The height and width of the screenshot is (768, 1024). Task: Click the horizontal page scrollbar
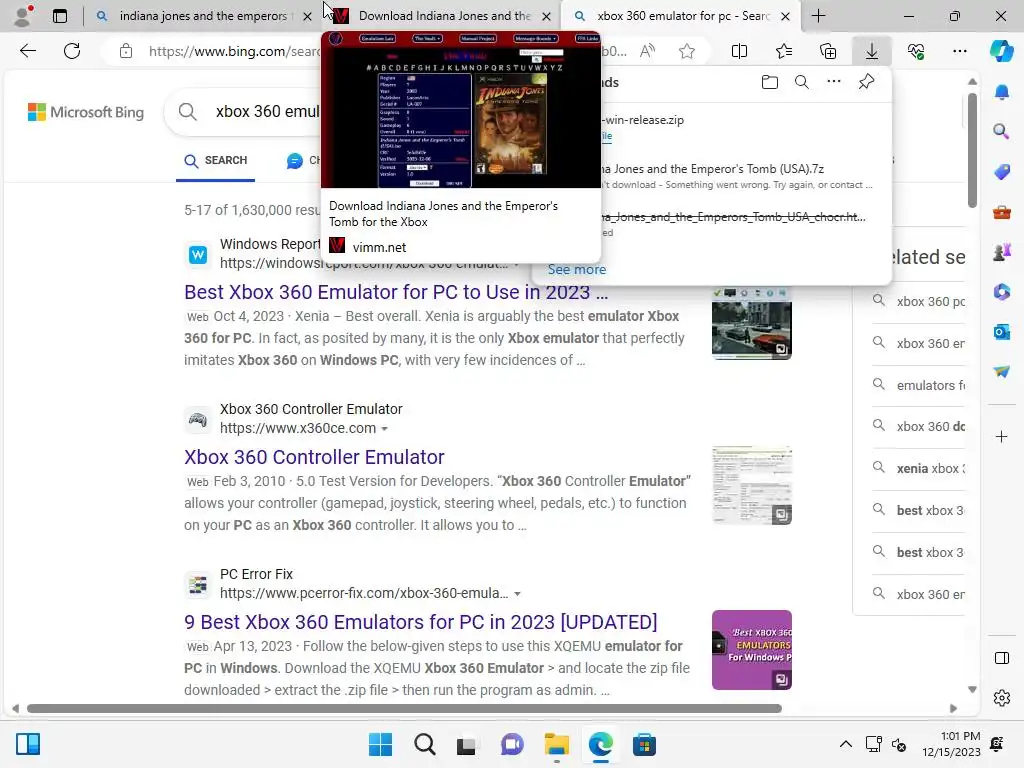click(404, 709)
